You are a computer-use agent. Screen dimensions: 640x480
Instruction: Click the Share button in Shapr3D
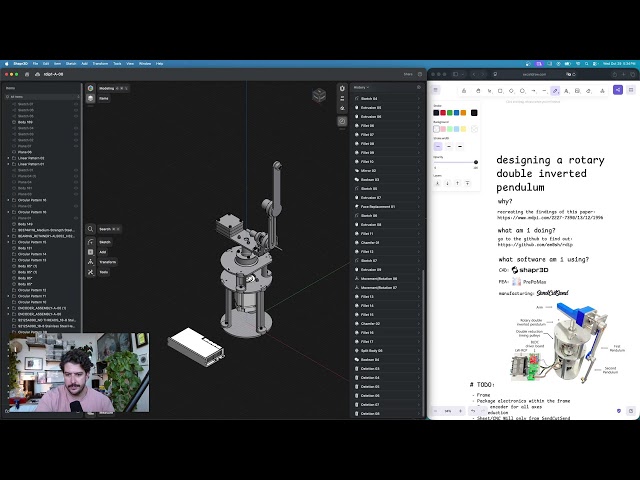coord(408,74)
